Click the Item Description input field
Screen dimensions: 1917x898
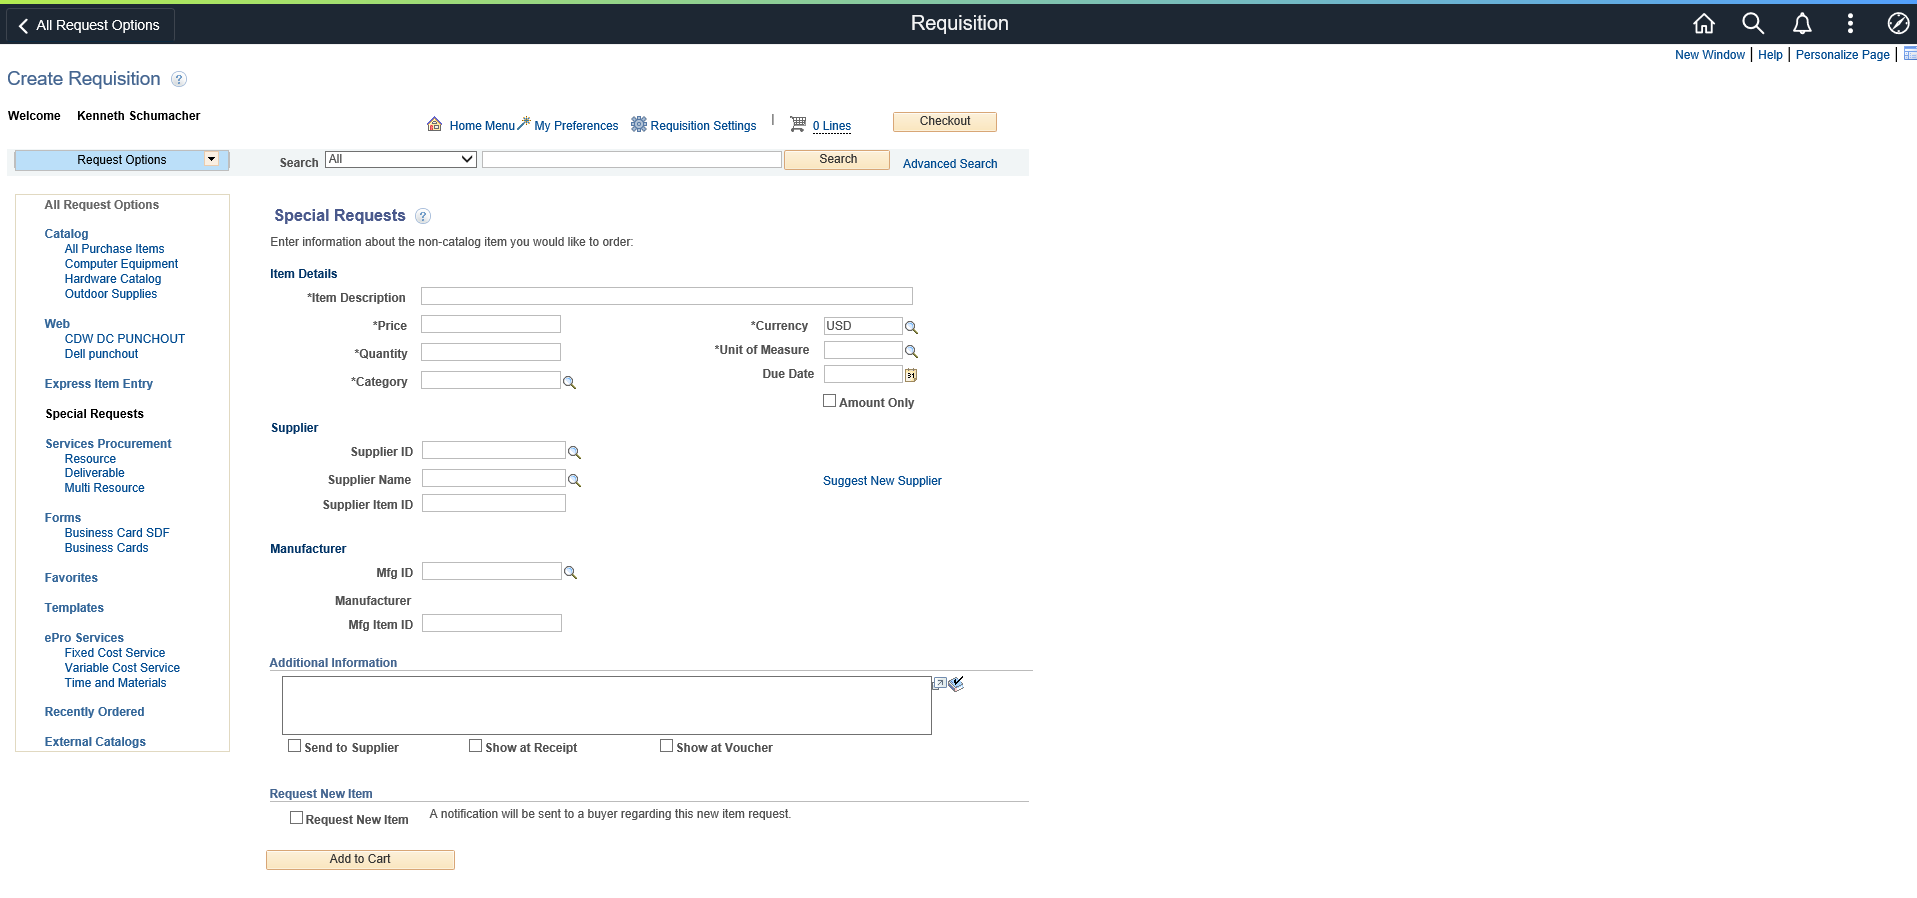(x=667, y=296)
